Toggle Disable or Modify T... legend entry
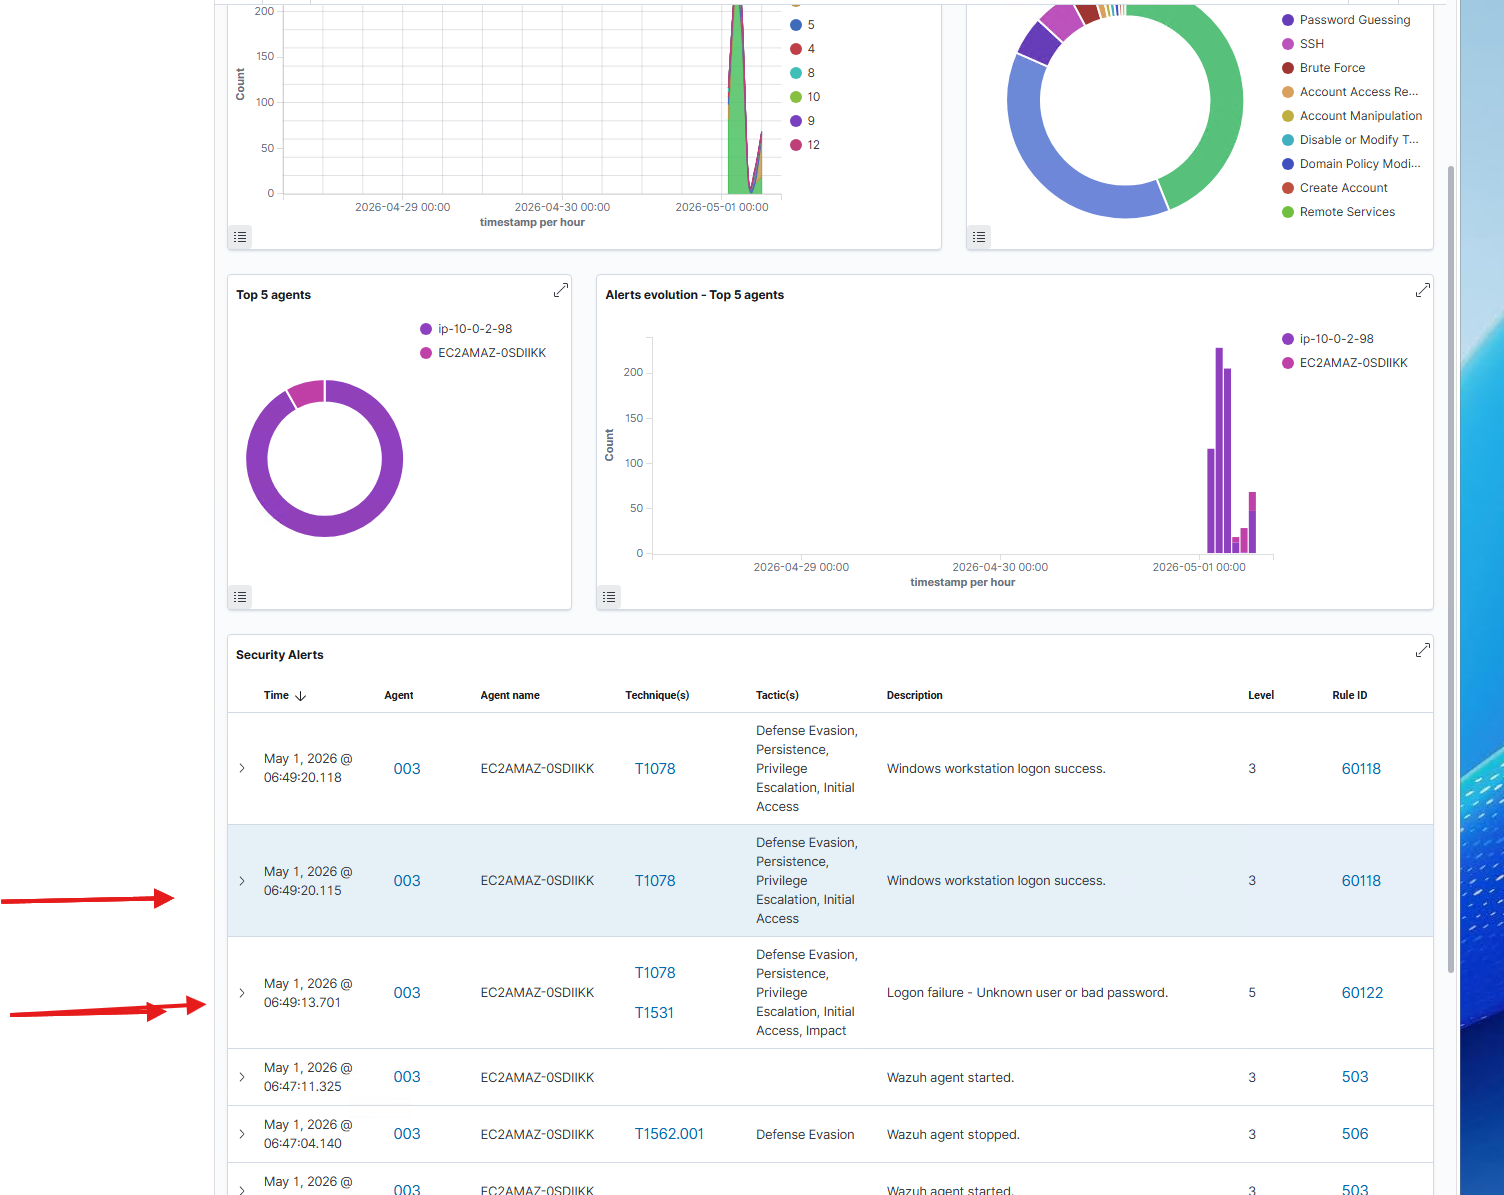This screenshot has height=1195, width=1504. pos(1350,140)
